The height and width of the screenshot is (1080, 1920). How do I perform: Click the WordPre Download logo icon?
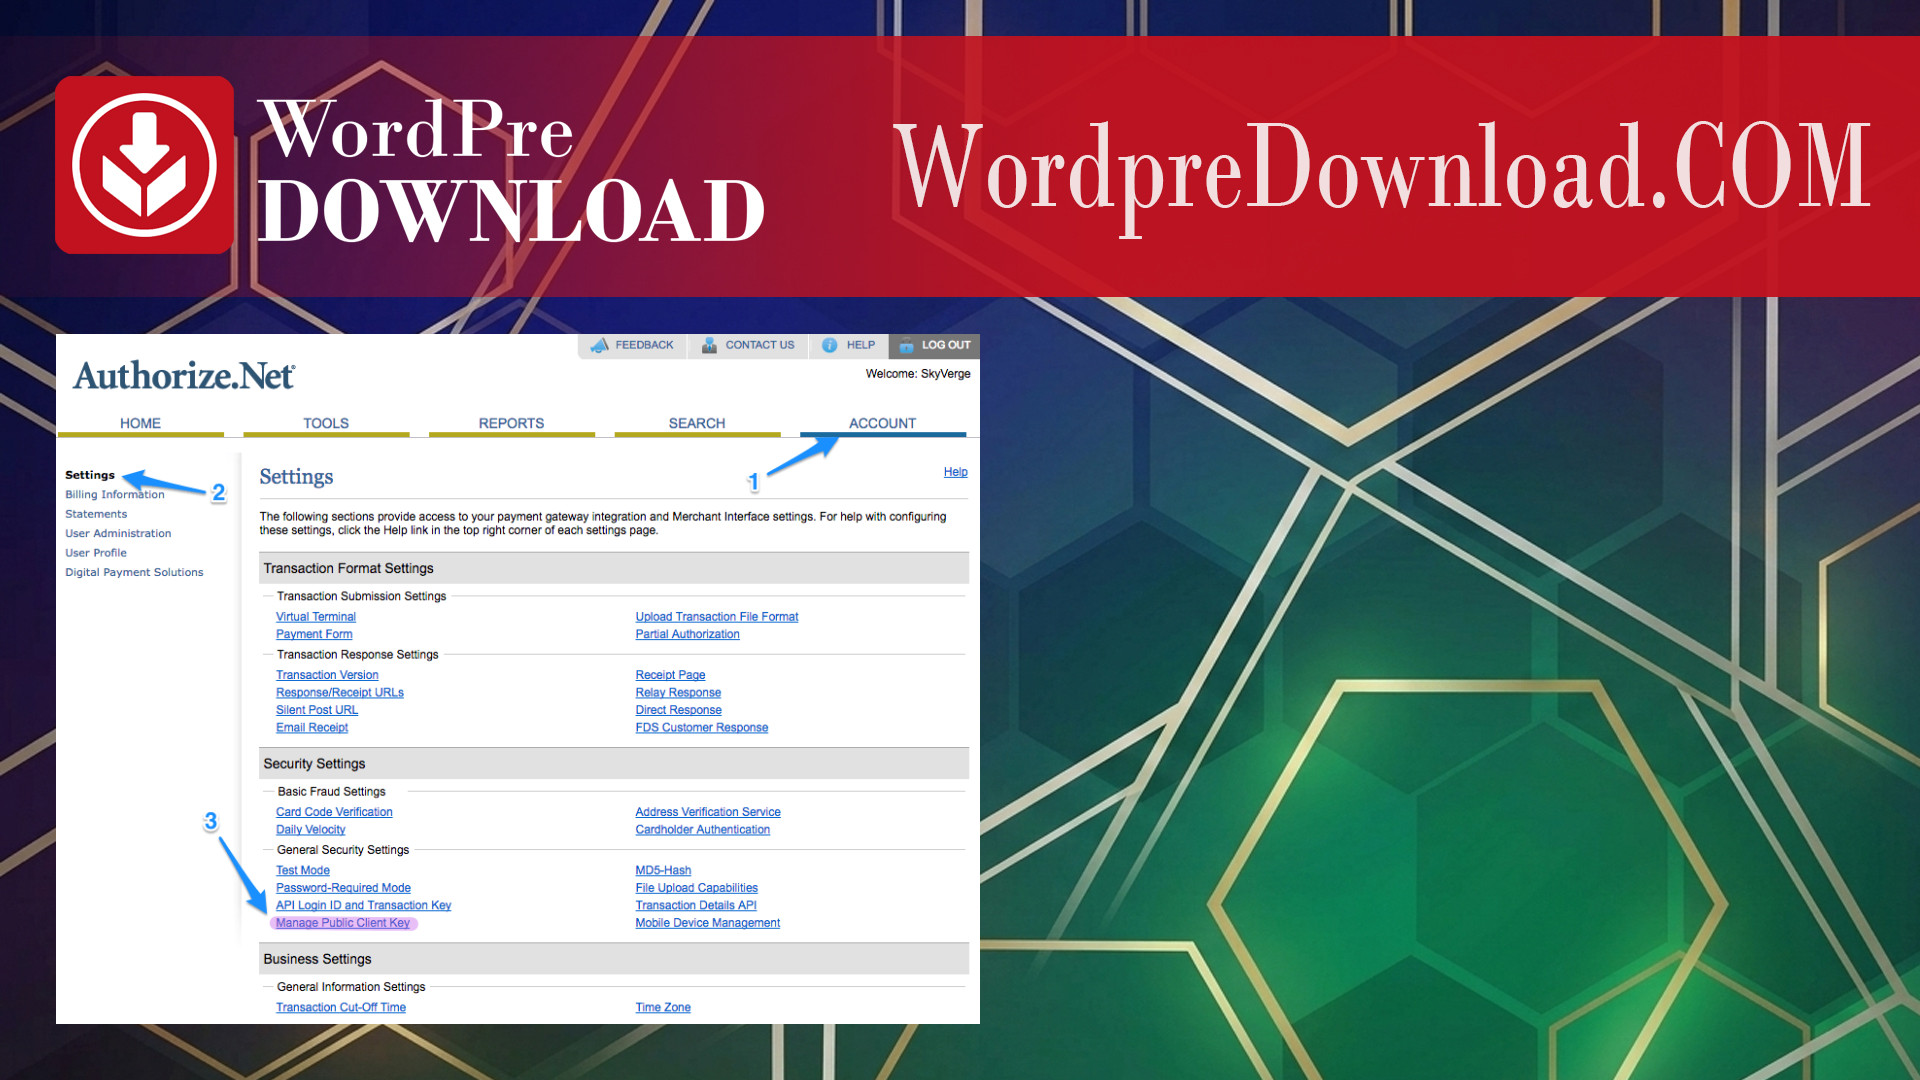tap(144, 165)
